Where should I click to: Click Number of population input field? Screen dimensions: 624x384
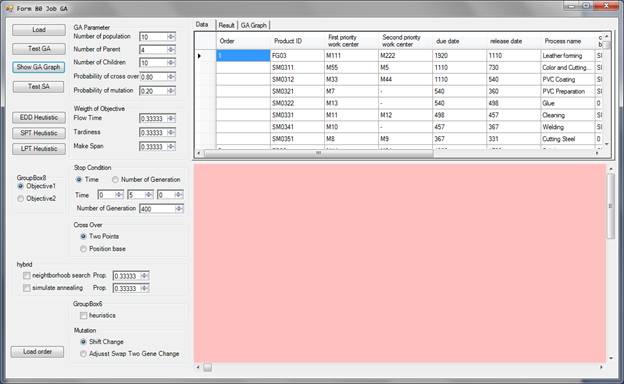(x=154, y=37)
